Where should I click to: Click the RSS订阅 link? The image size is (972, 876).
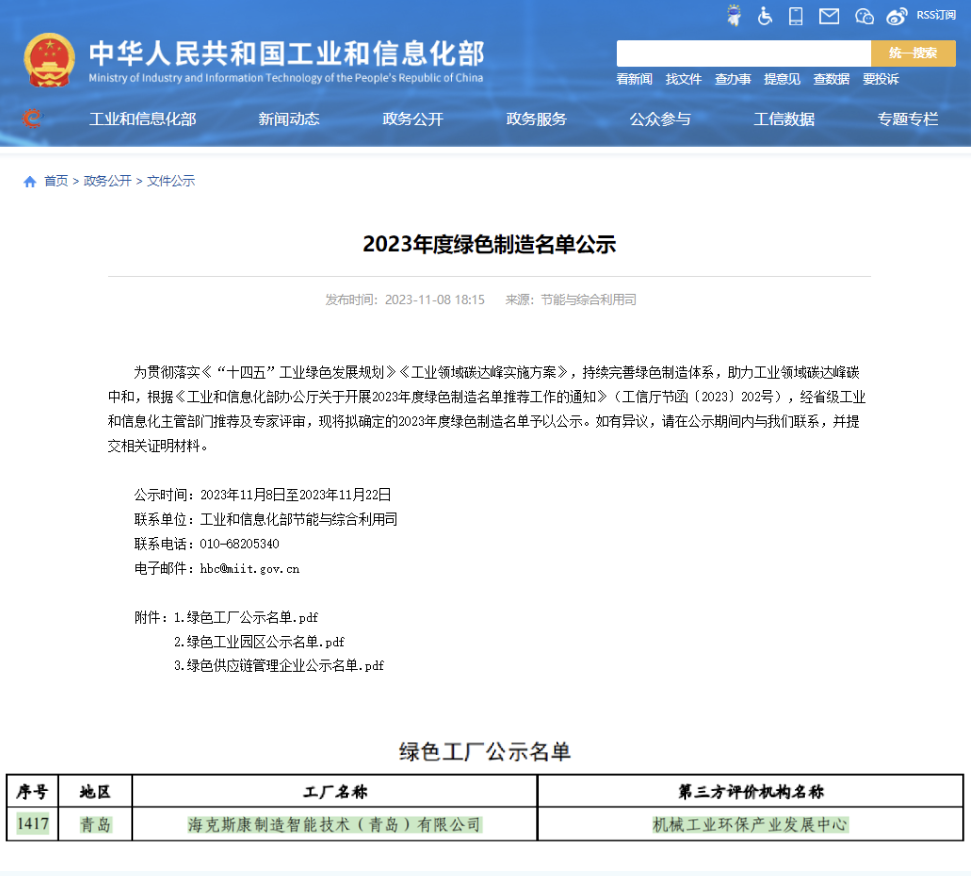pyautogui.click(x=936, y=15)
